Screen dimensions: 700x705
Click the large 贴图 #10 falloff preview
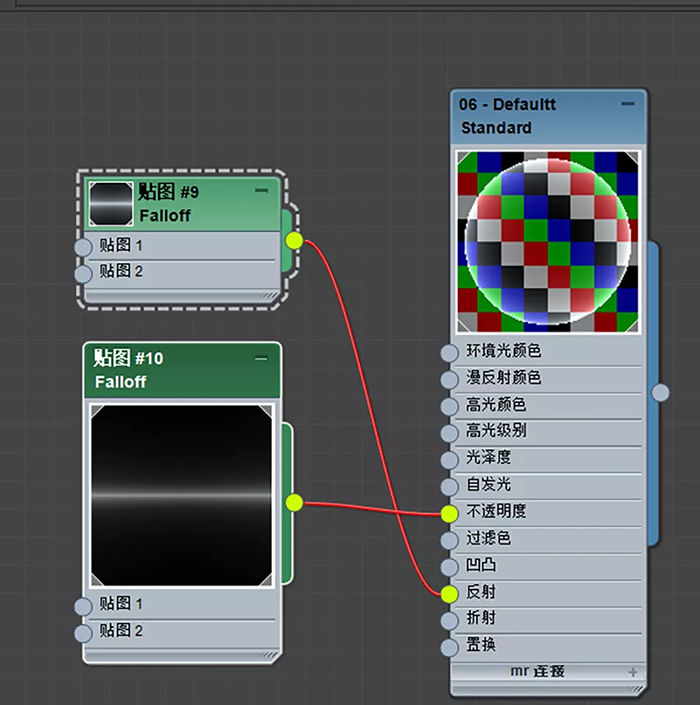pyautogui.click(x=182, y=495)
